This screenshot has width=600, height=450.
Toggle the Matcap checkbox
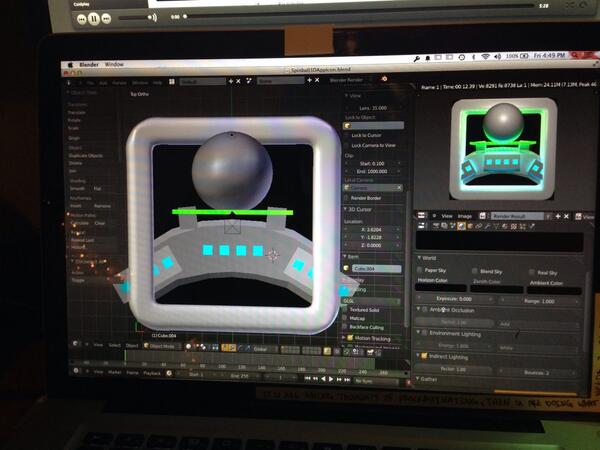tap(345, 318)
